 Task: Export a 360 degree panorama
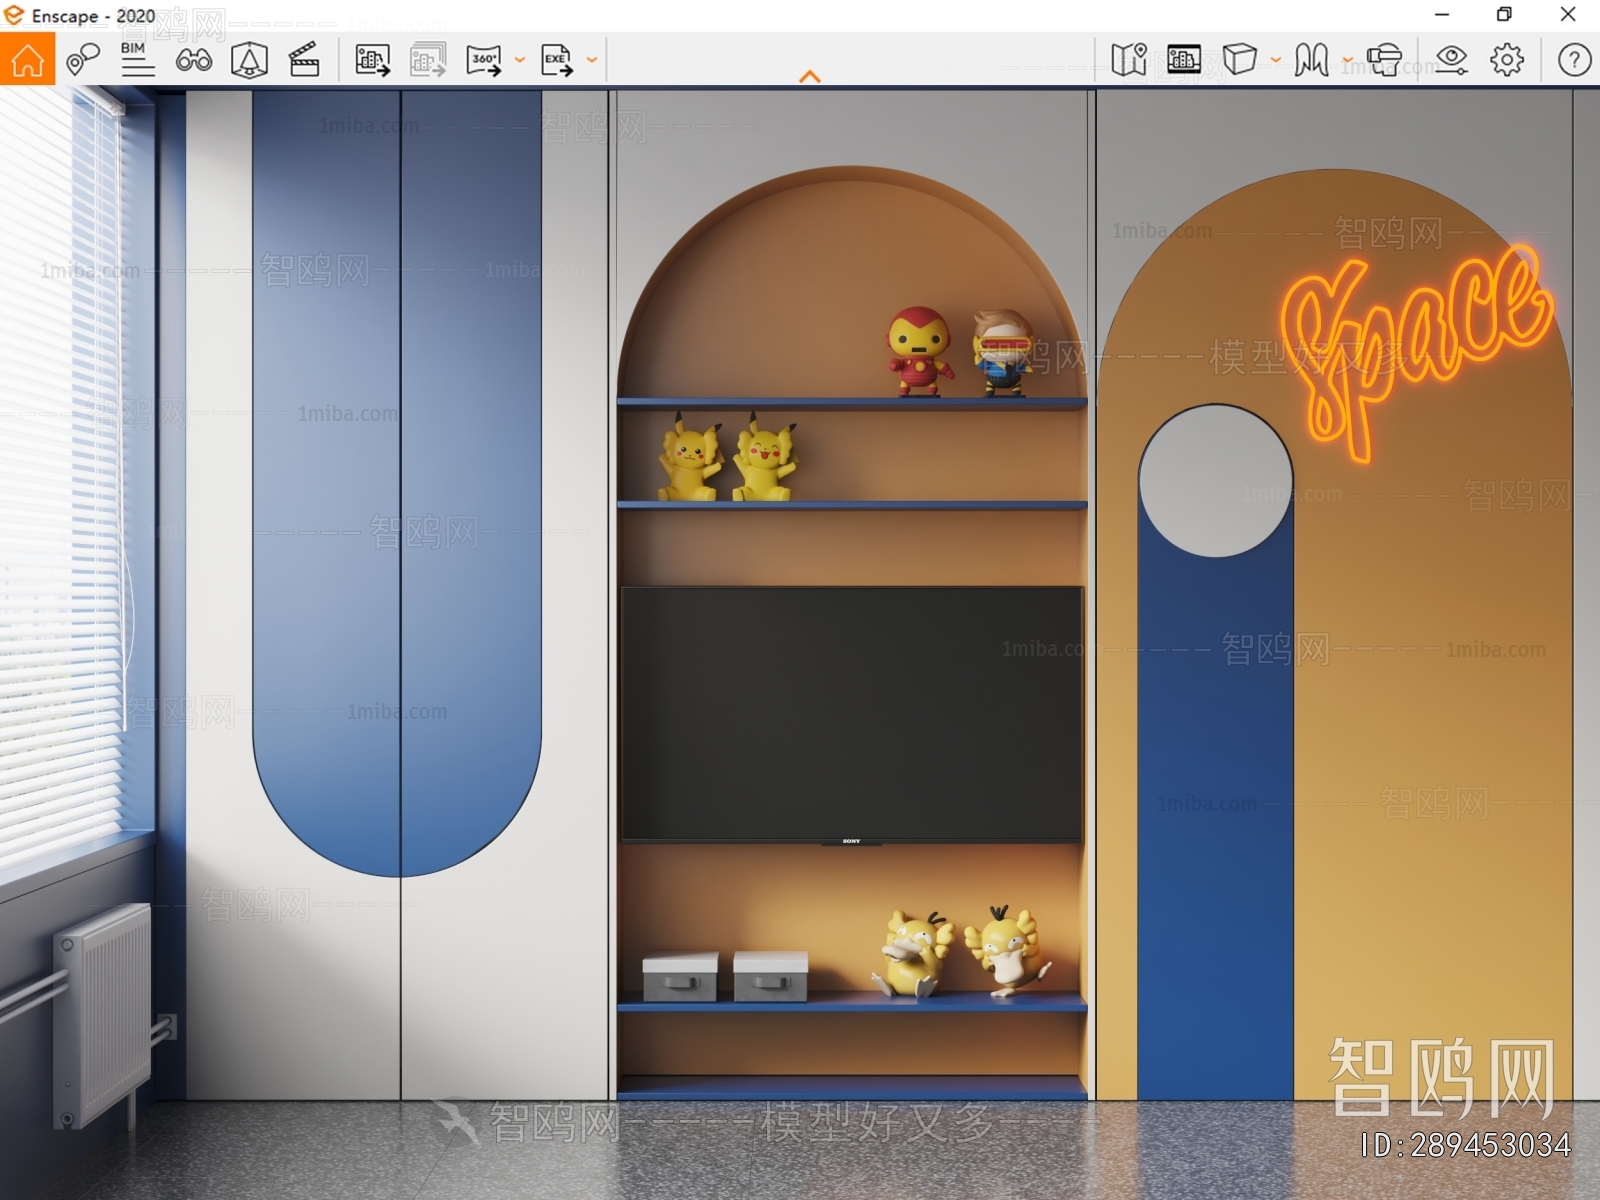pos(484,60)
